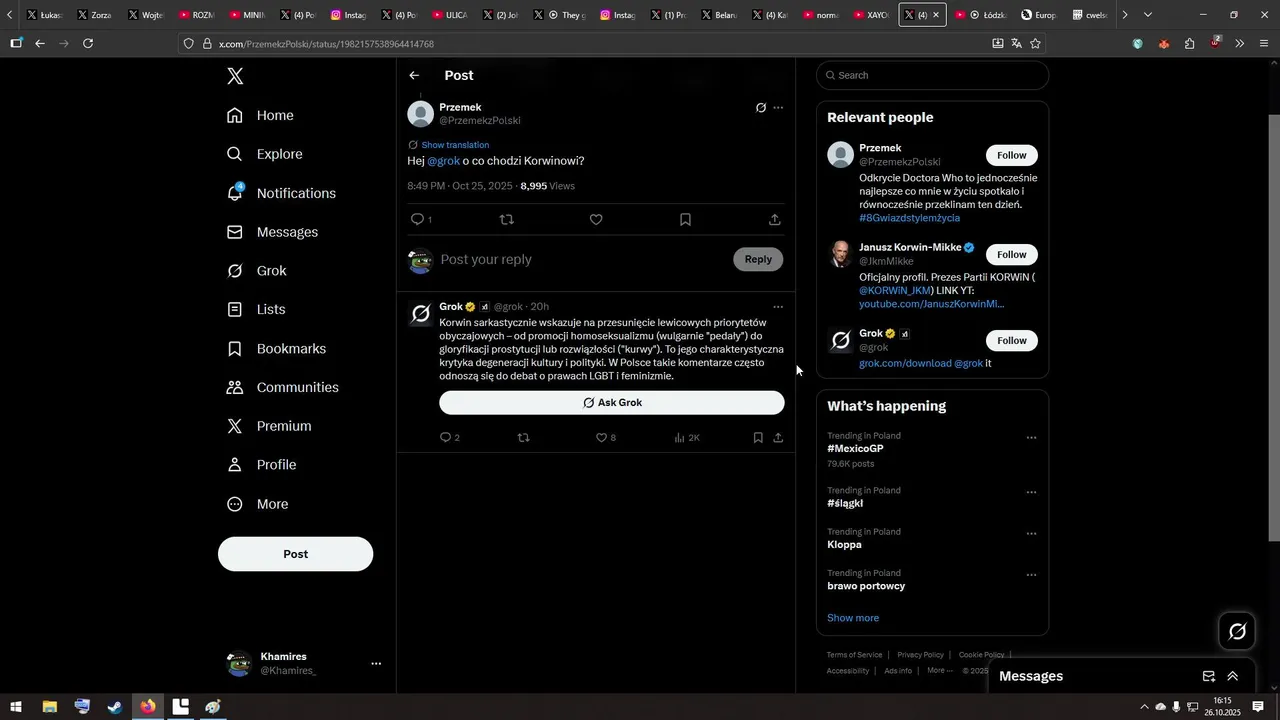Open Messages in the sidebar

pos(272,232)
